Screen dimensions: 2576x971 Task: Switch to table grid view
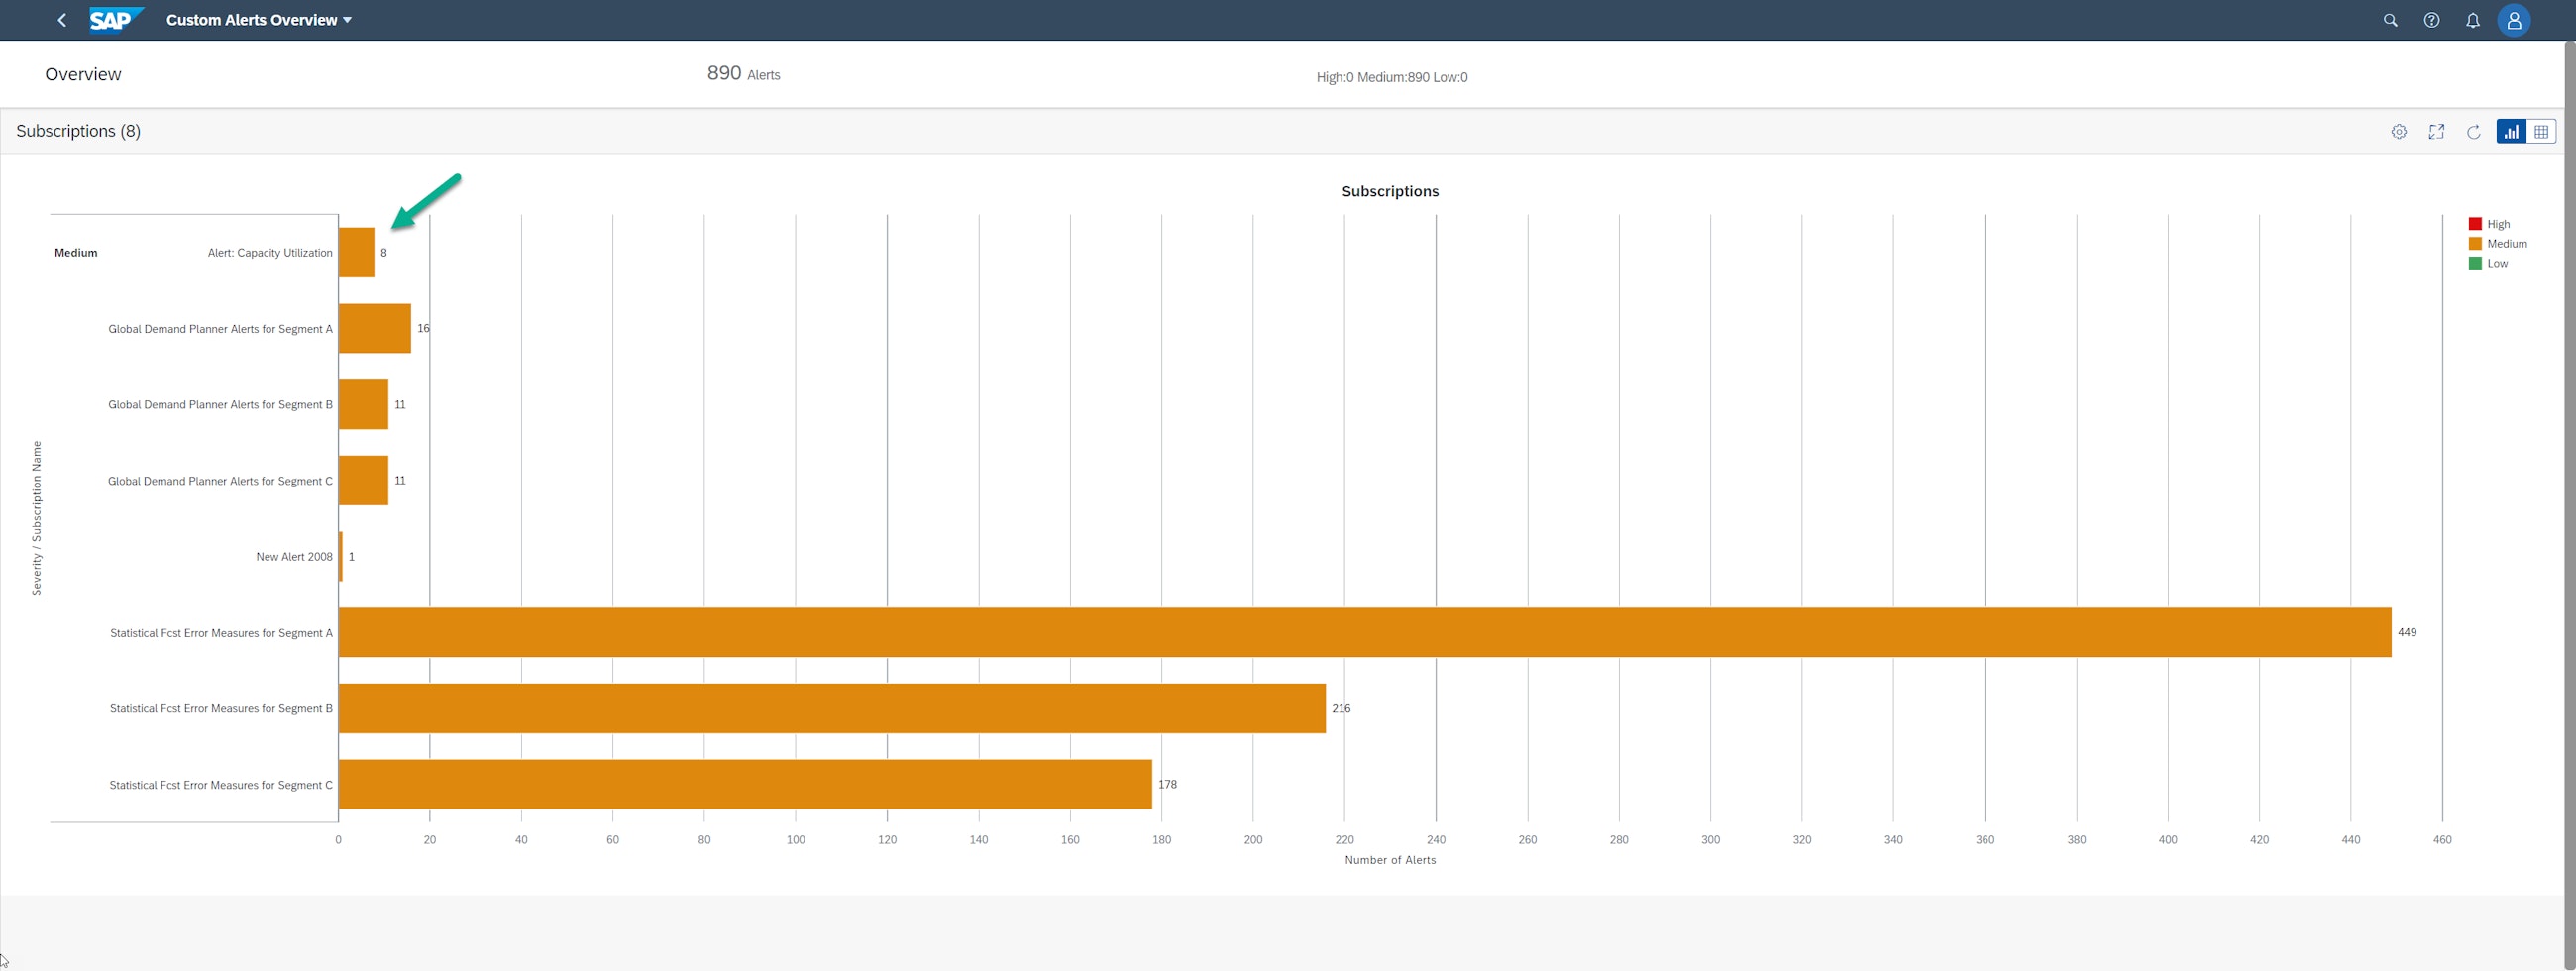click(2541, 132)
